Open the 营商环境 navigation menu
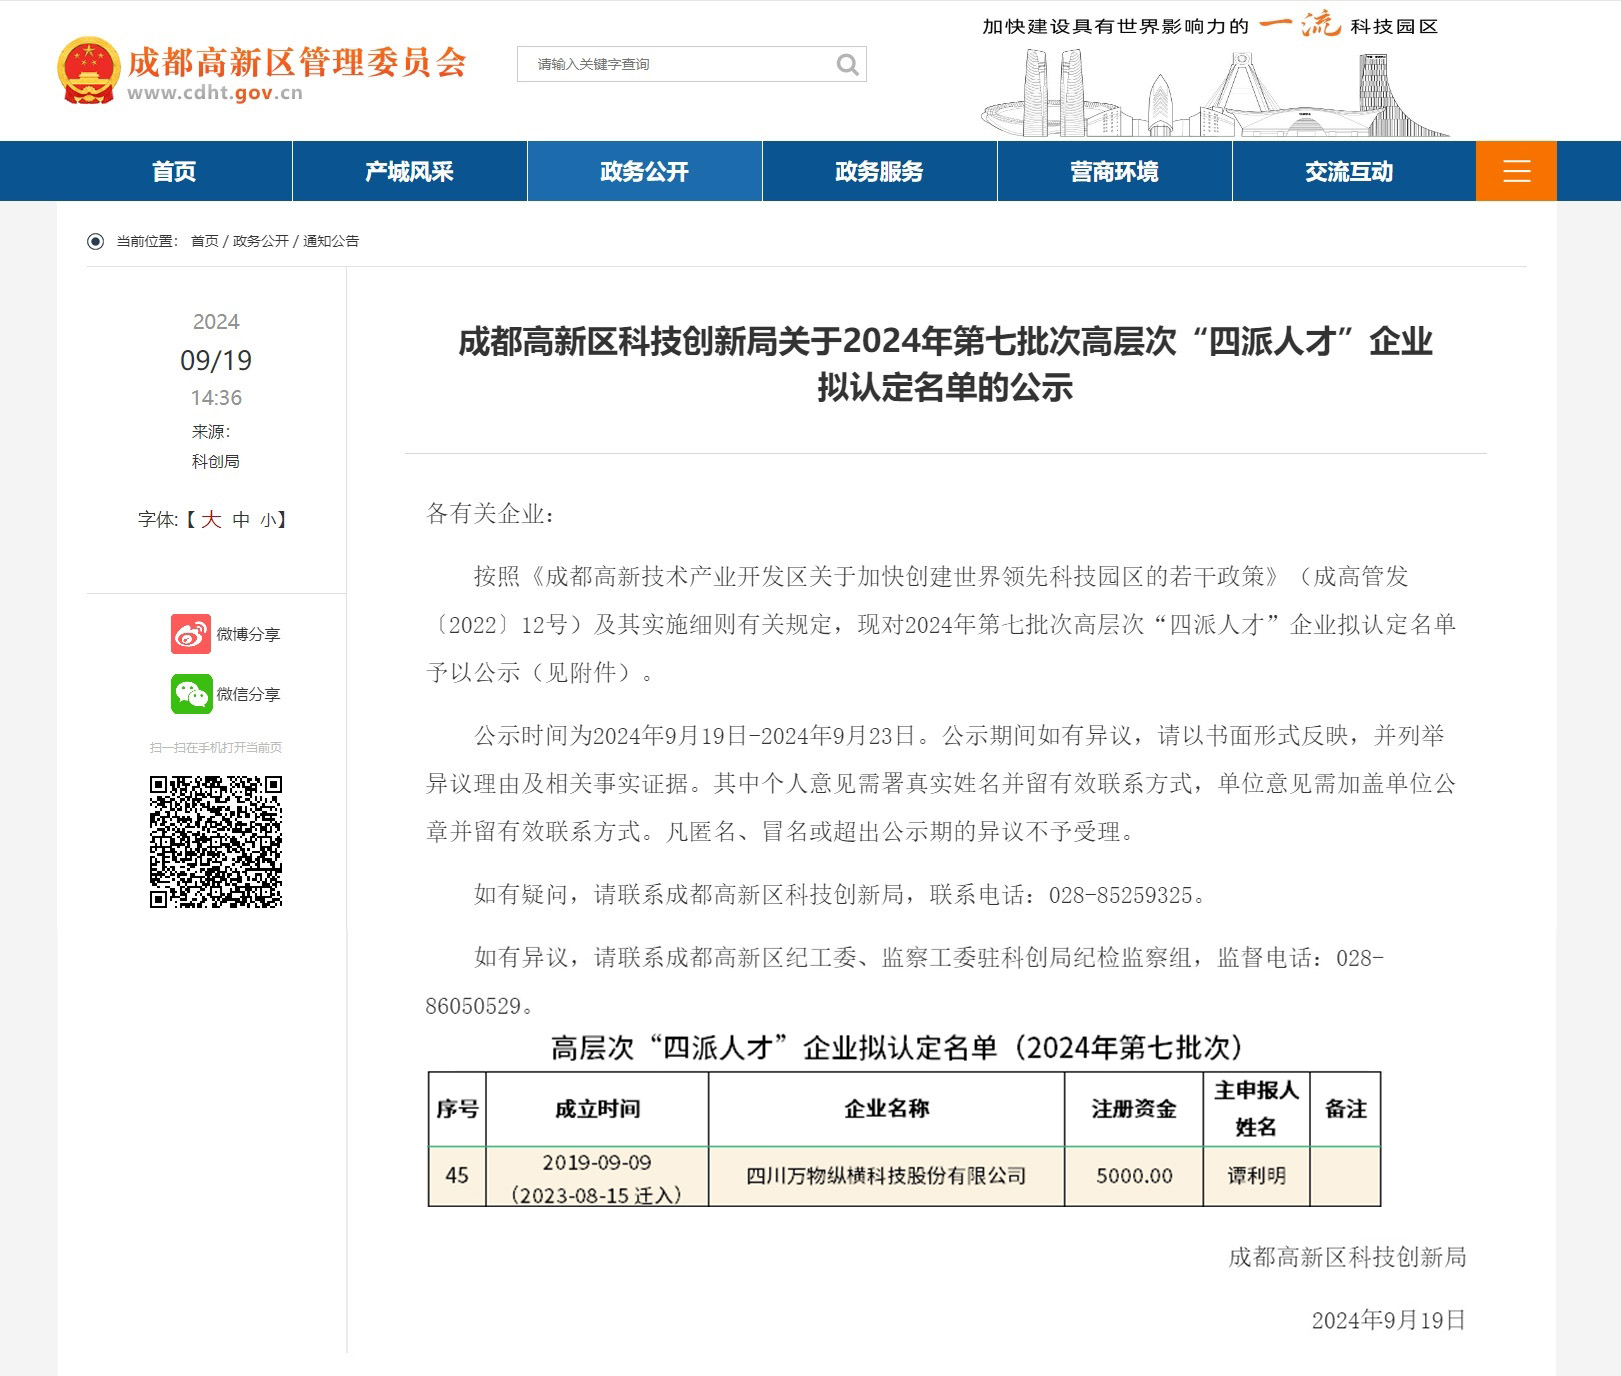 click(x=1114, y=171)
